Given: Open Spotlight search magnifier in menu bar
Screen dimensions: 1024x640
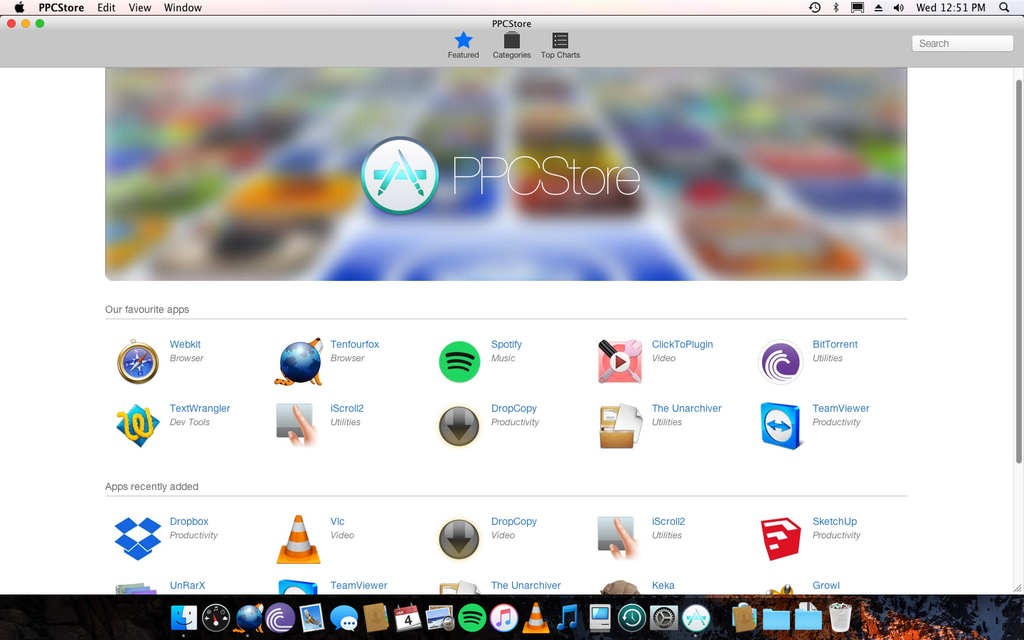Looking at the screenshot, I should click(x=1004, y=8).
